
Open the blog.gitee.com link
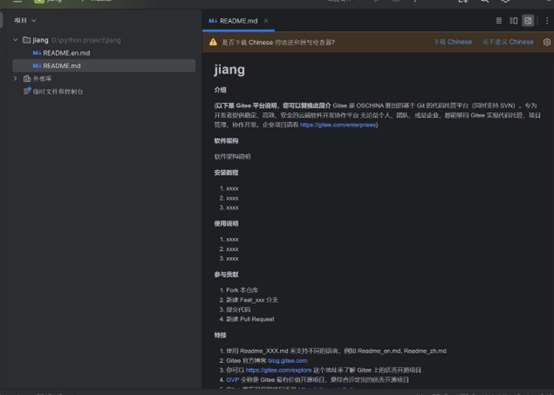tap(288, 361)
